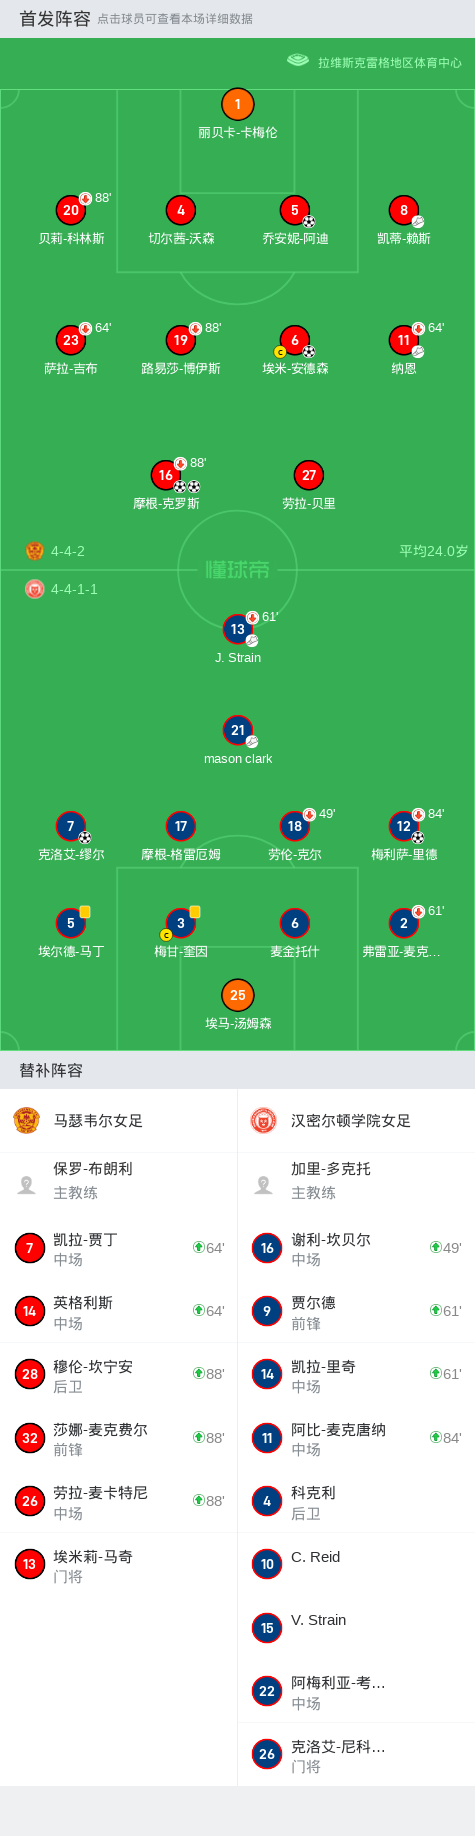Open player 16 摩根-克罗斯 details

pyautogui.click(x=165, y=475)
